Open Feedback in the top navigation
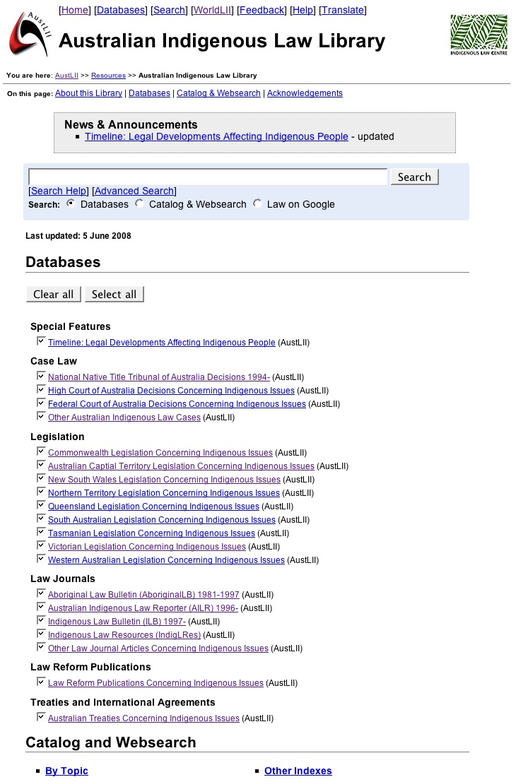This screenshot has height=782, width=516. (x=262, y=10)
